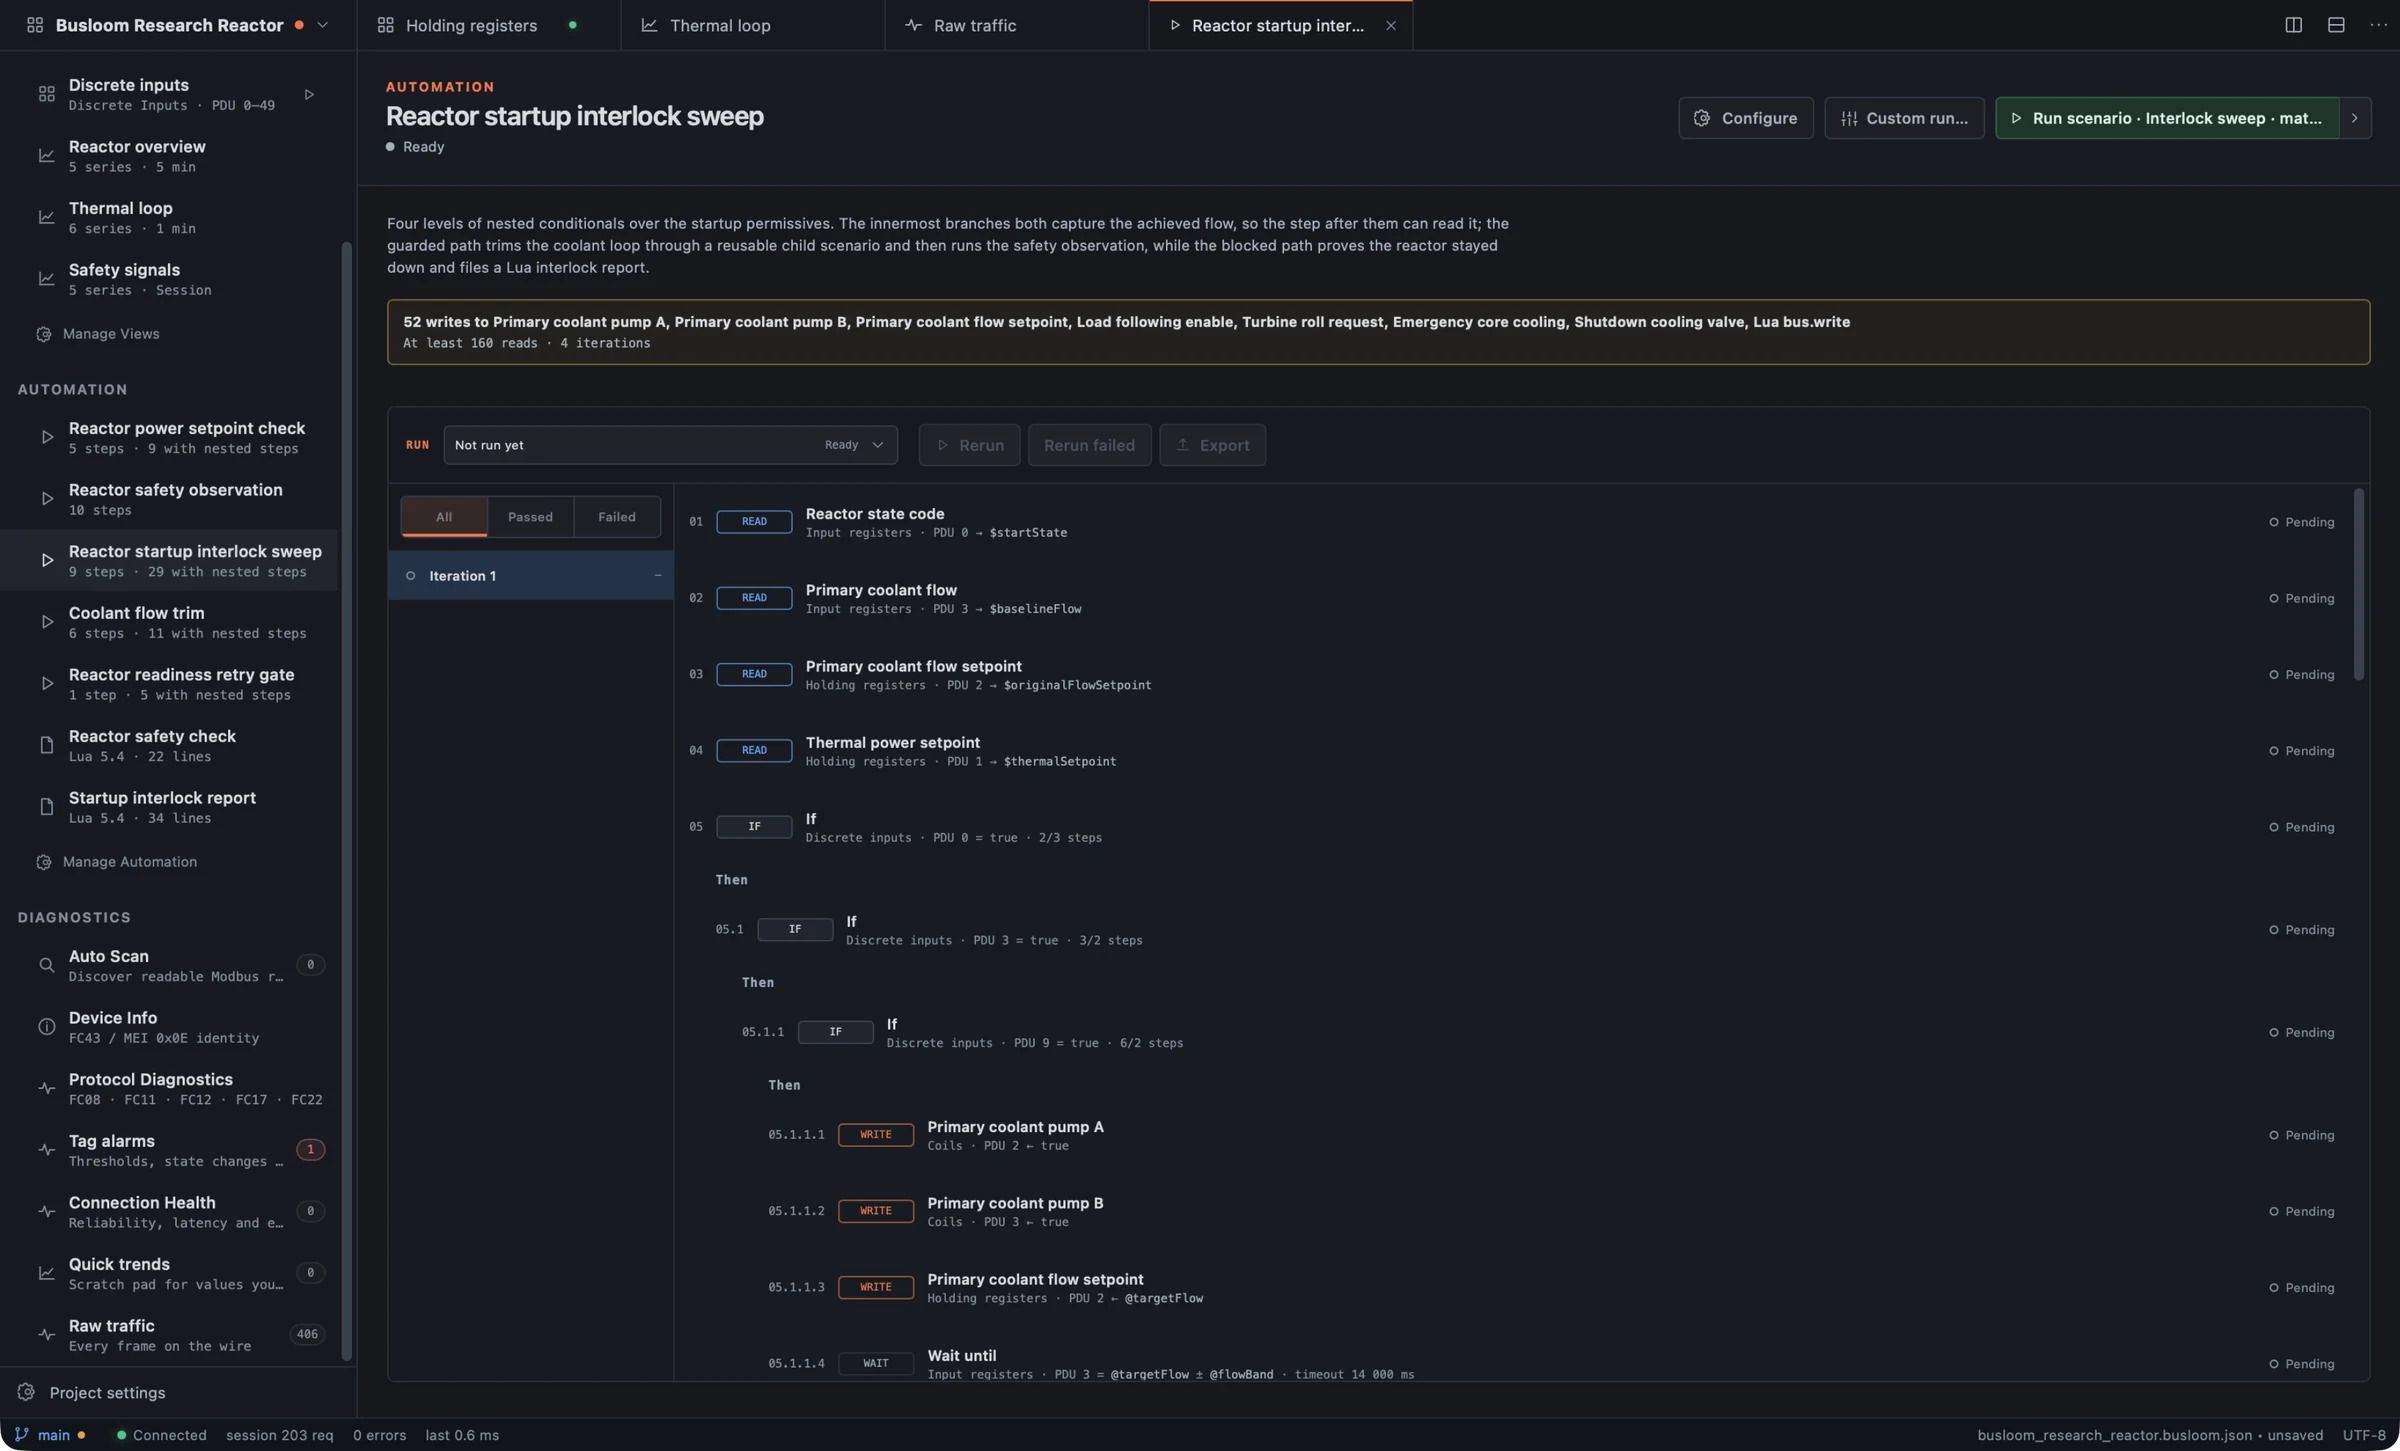Run the Interlock sweep scenario
This screenshot has height=1451, width=2400.
point(2167,118)
